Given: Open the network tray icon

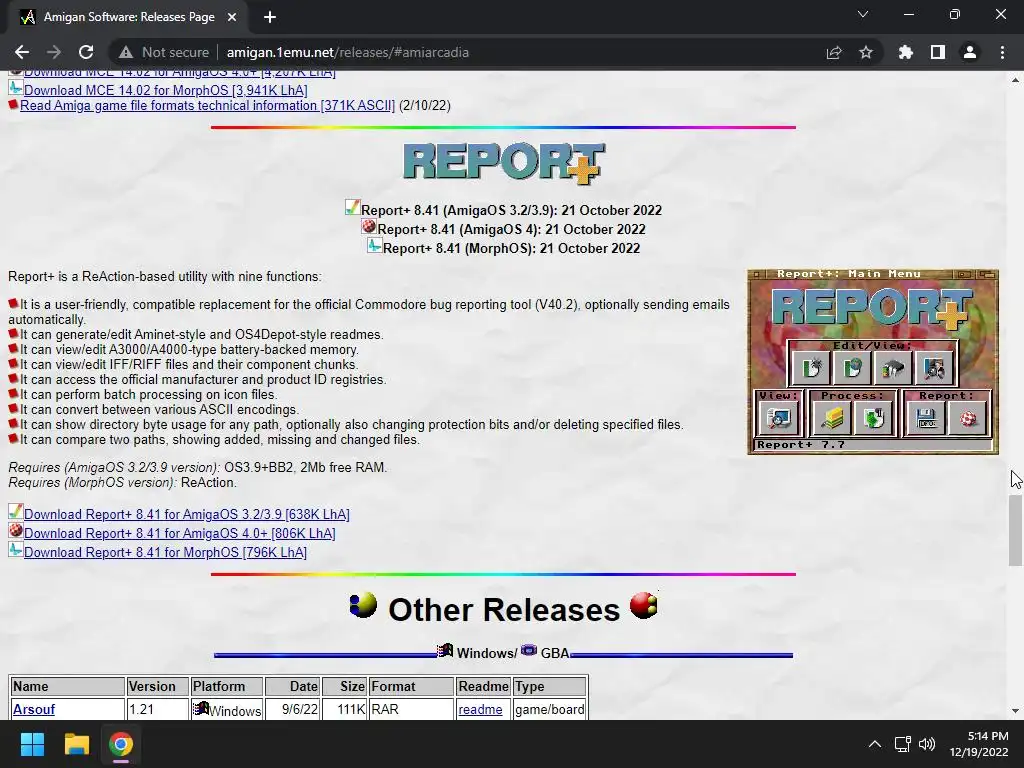Looking at the screenshot, I should [903, 744].
